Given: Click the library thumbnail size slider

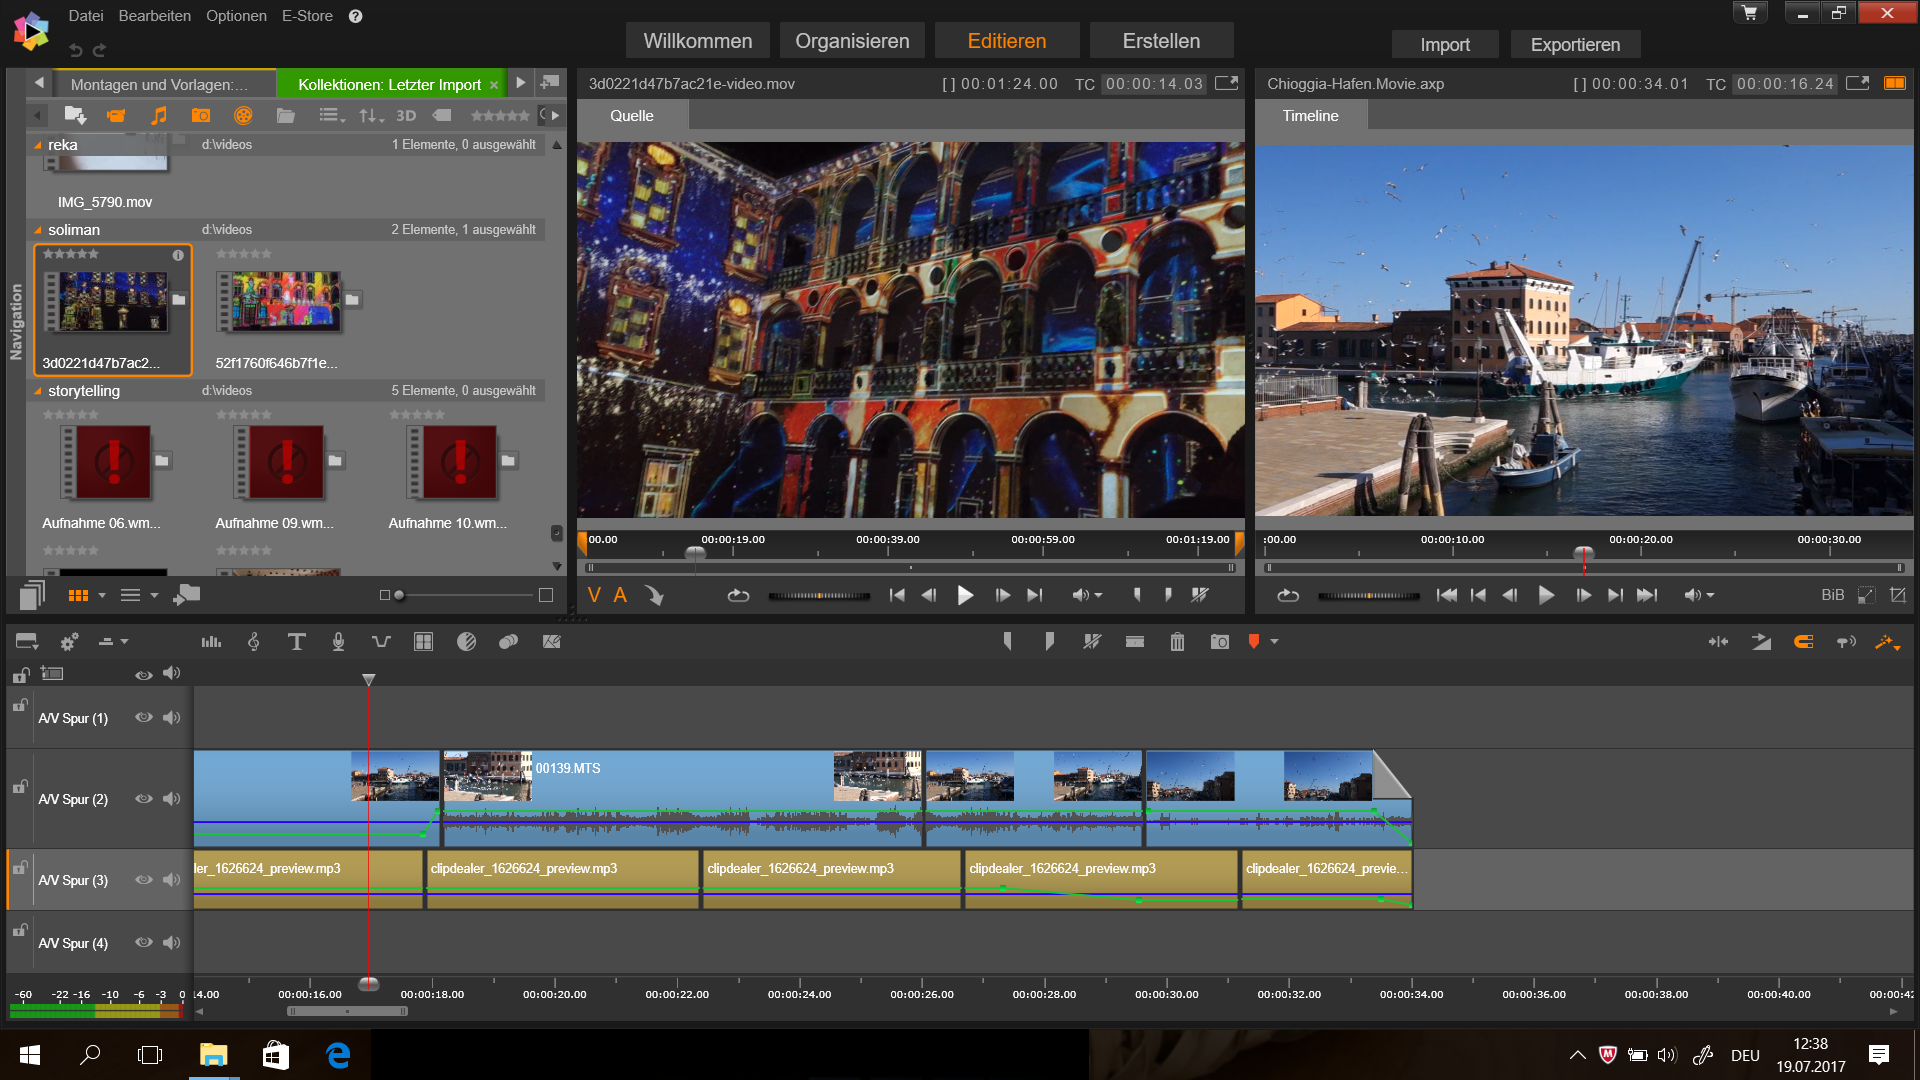Looking at the screenshot, I should [x=400, y=596].
